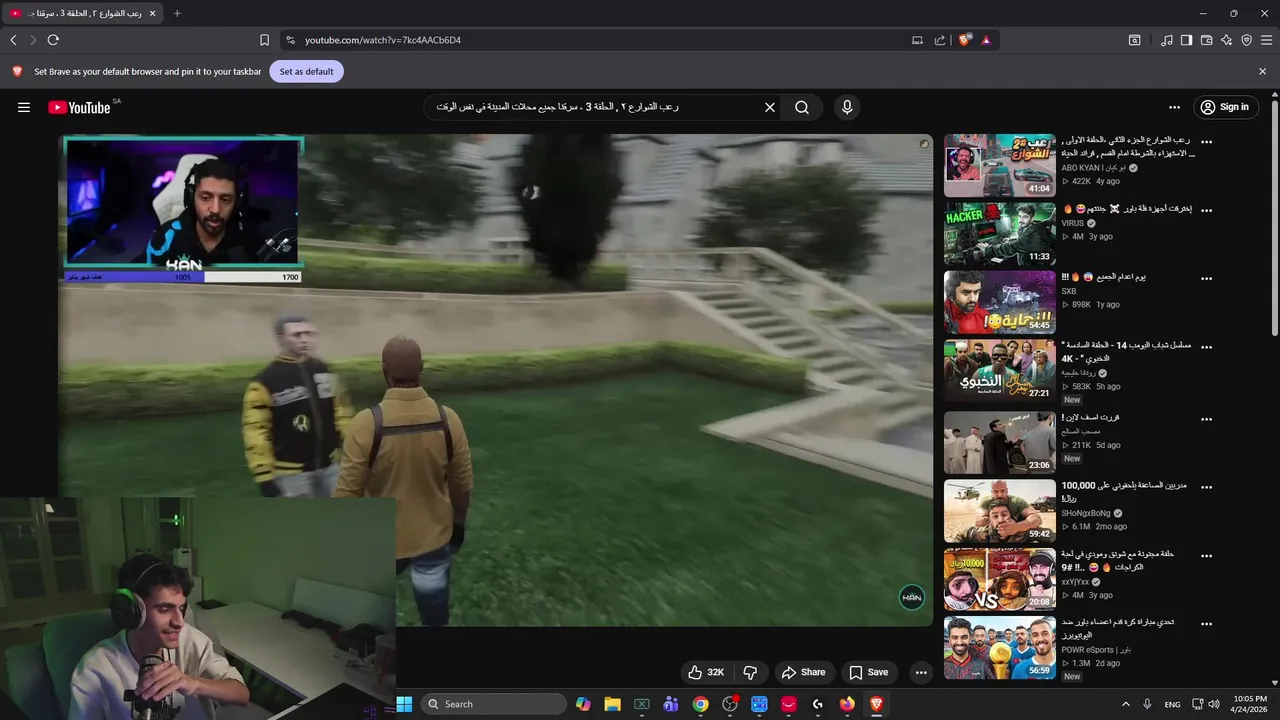This screenshot has width=1280, height=720.
Task: Switch input language via ENG indicator
Action: [x=1172, y=704]
